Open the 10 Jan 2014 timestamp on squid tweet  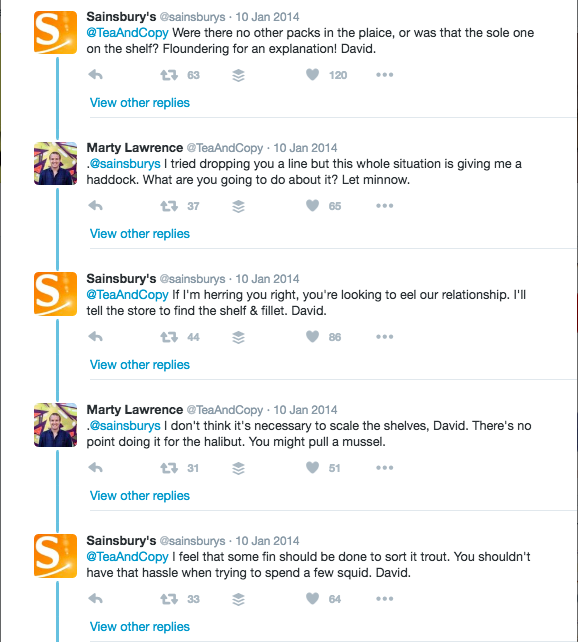click(x=267, y=541)
